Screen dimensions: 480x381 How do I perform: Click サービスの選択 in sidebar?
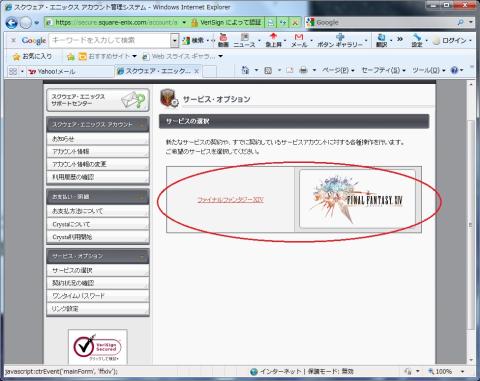[98, 270]
